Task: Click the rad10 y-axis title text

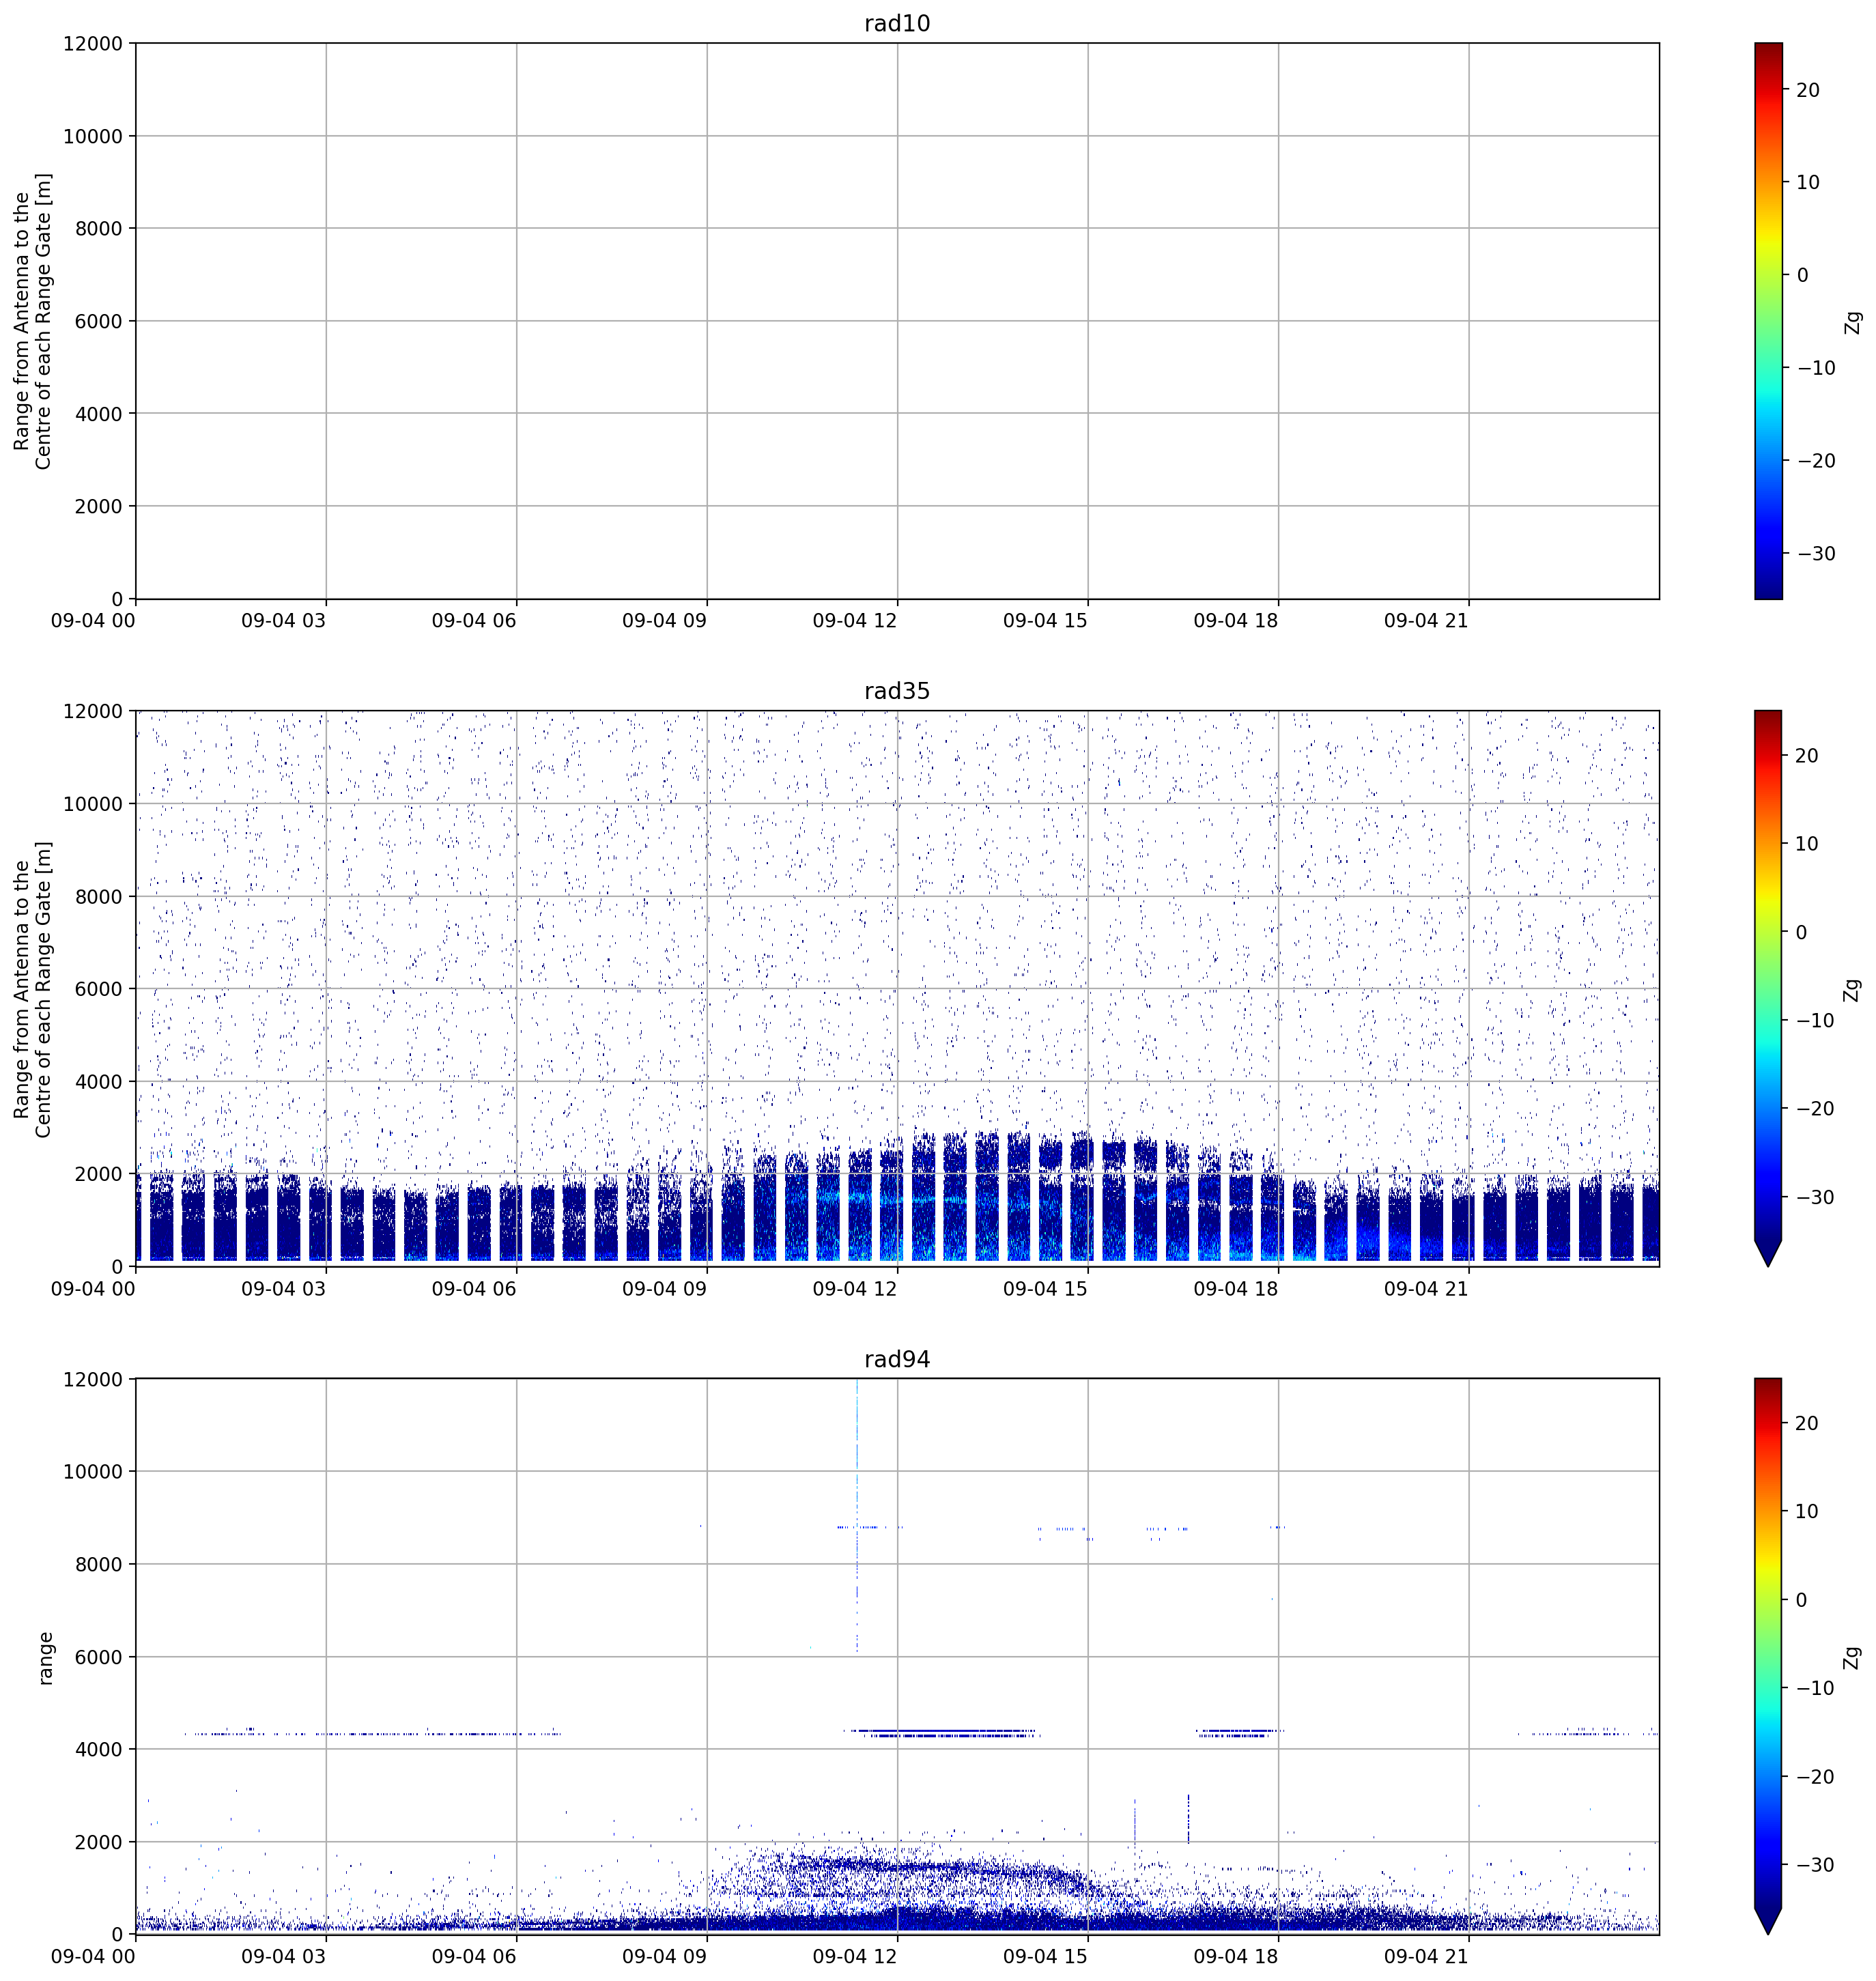Action: [x=32, y=321]
